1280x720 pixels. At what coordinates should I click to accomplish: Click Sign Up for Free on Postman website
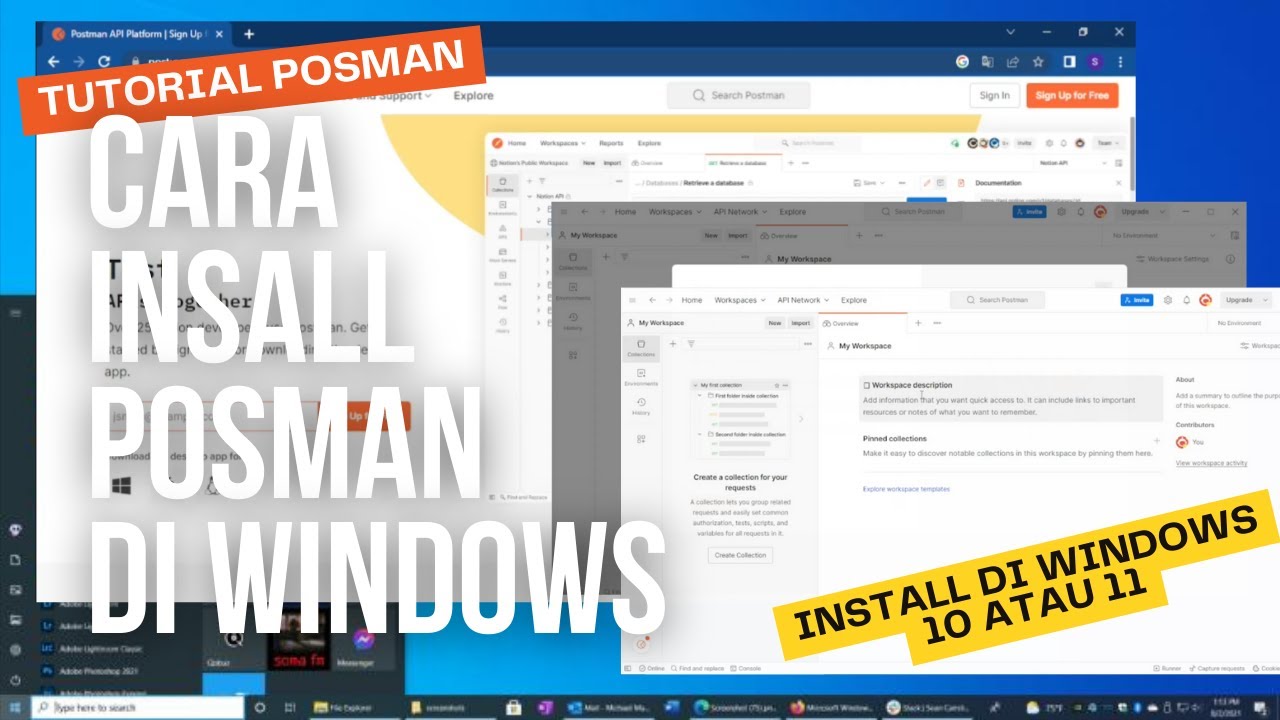click(1072, 95)
